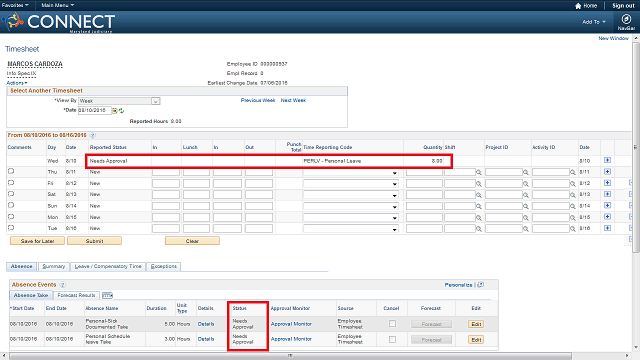Check Cancel box for Personal-Sick absence
640x360 pixels.
pos(392,324)
